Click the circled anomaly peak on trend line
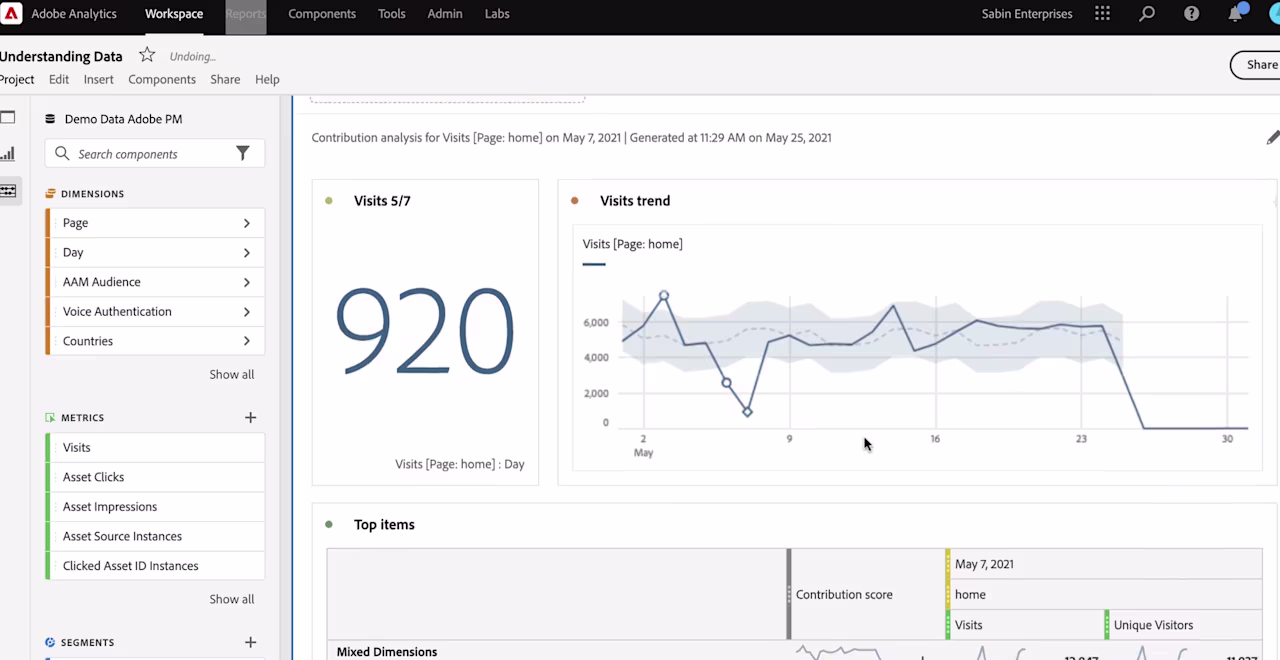The image size is (1280, 660). [x=664, y=296]
